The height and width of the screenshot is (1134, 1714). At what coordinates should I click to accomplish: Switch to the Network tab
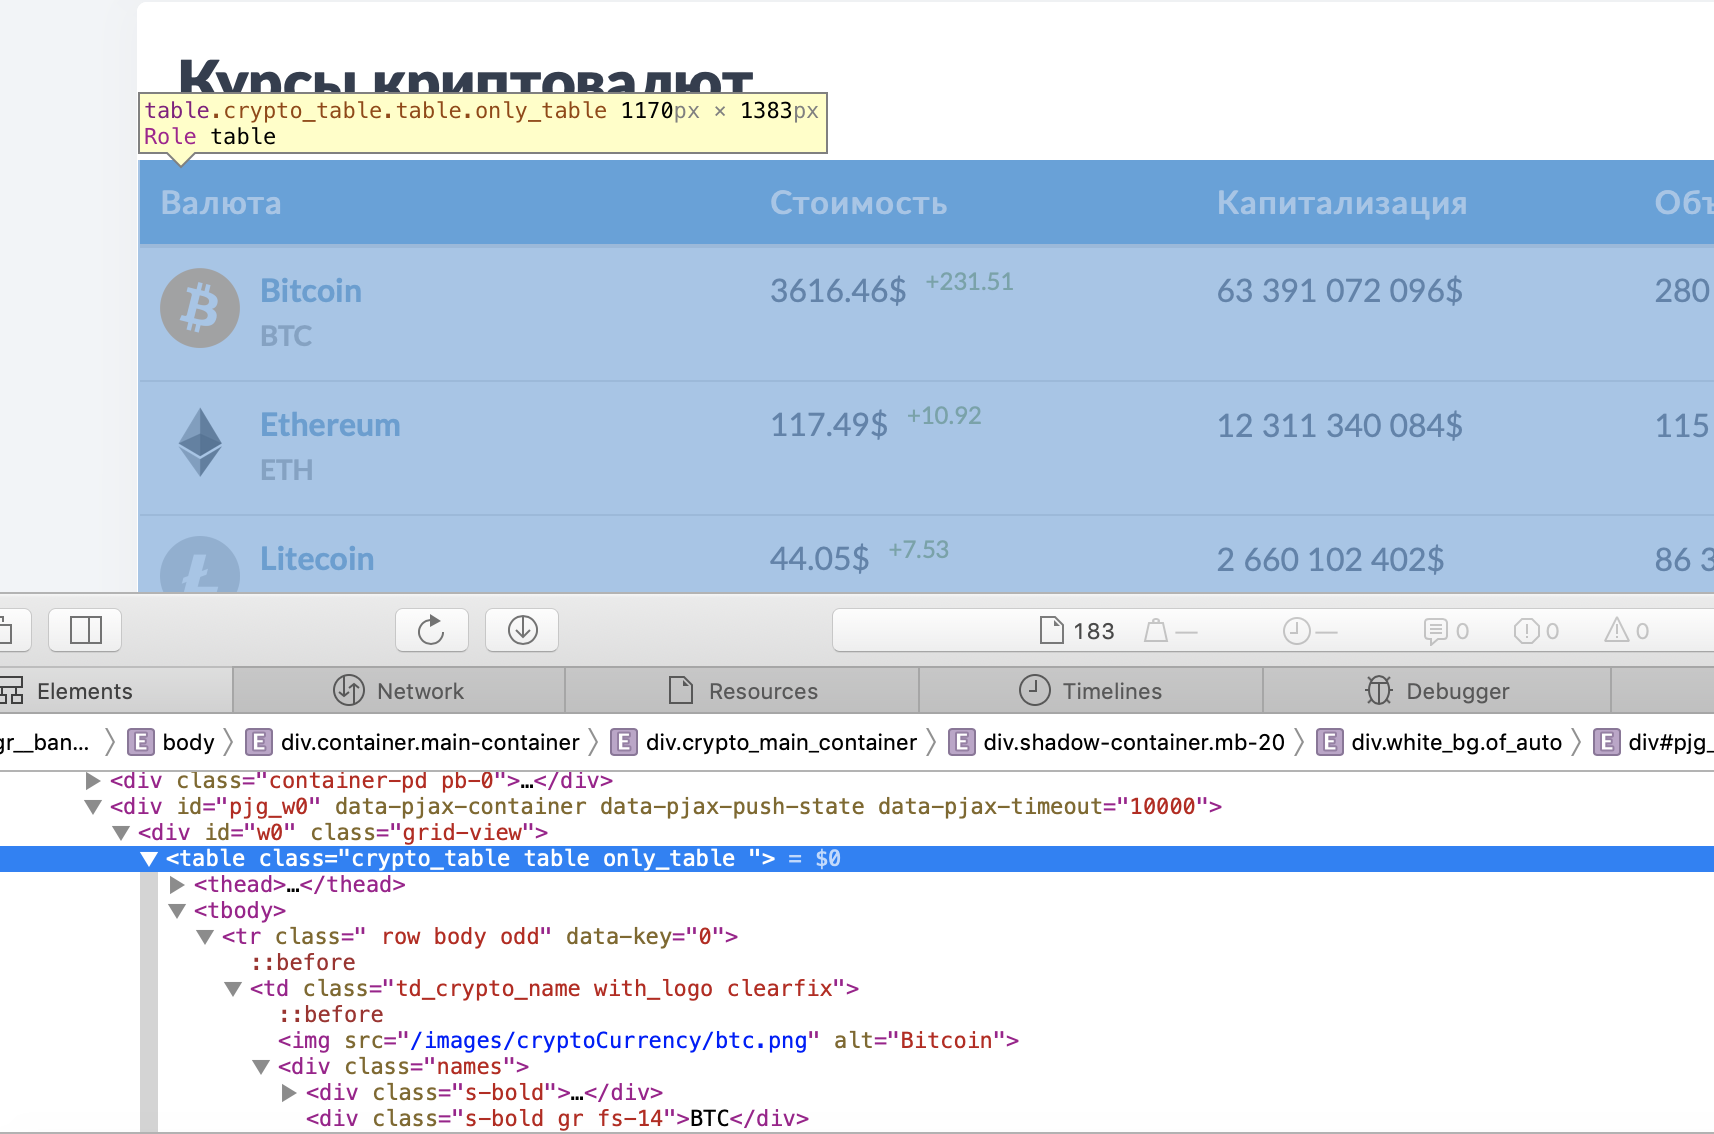tap(398, 691)
